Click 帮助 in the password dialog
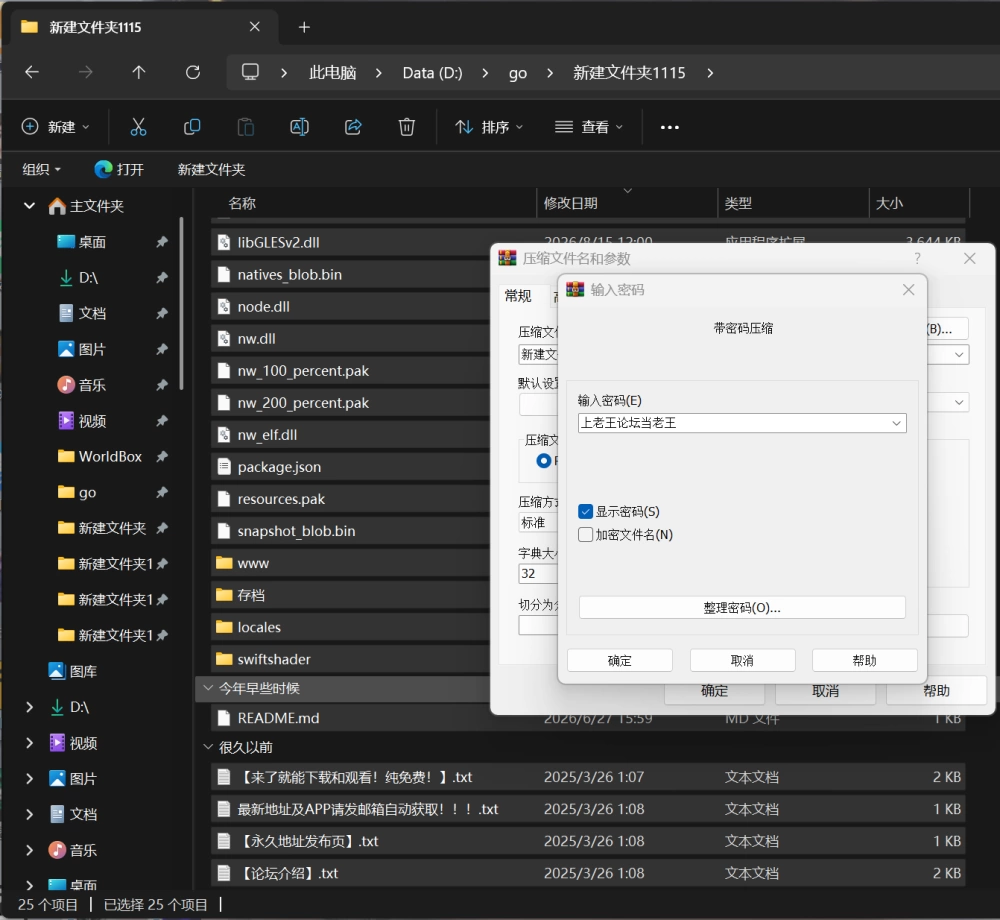Viewport: 1000px width, 920px height. (x=864, y=661)
